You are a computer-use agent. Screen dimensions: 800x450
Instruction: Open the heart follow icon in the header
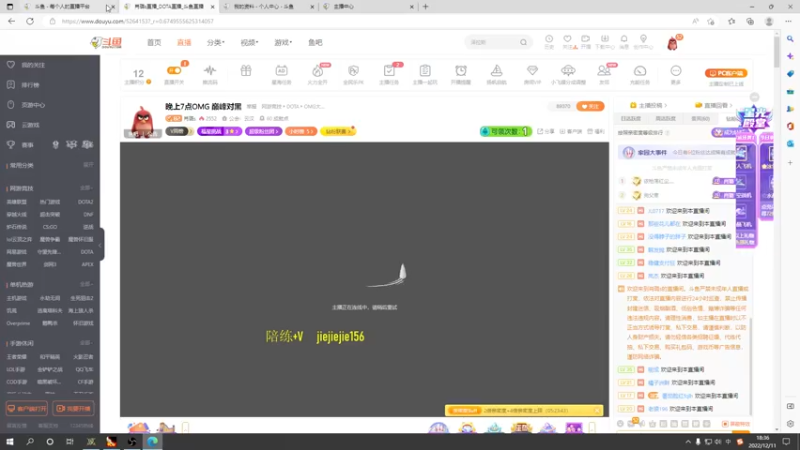[x=567, y=41]
